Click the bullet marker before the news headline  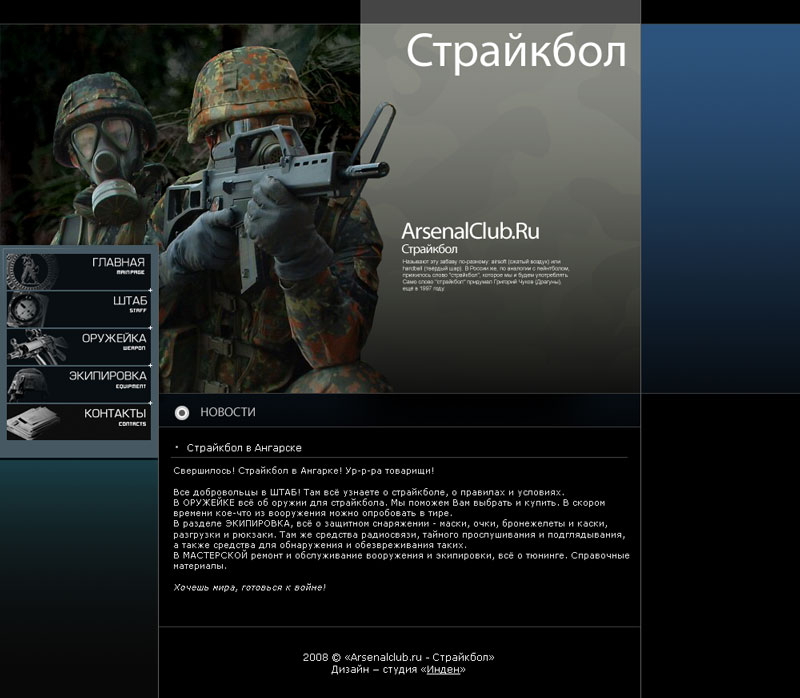(x=179, y=448)
